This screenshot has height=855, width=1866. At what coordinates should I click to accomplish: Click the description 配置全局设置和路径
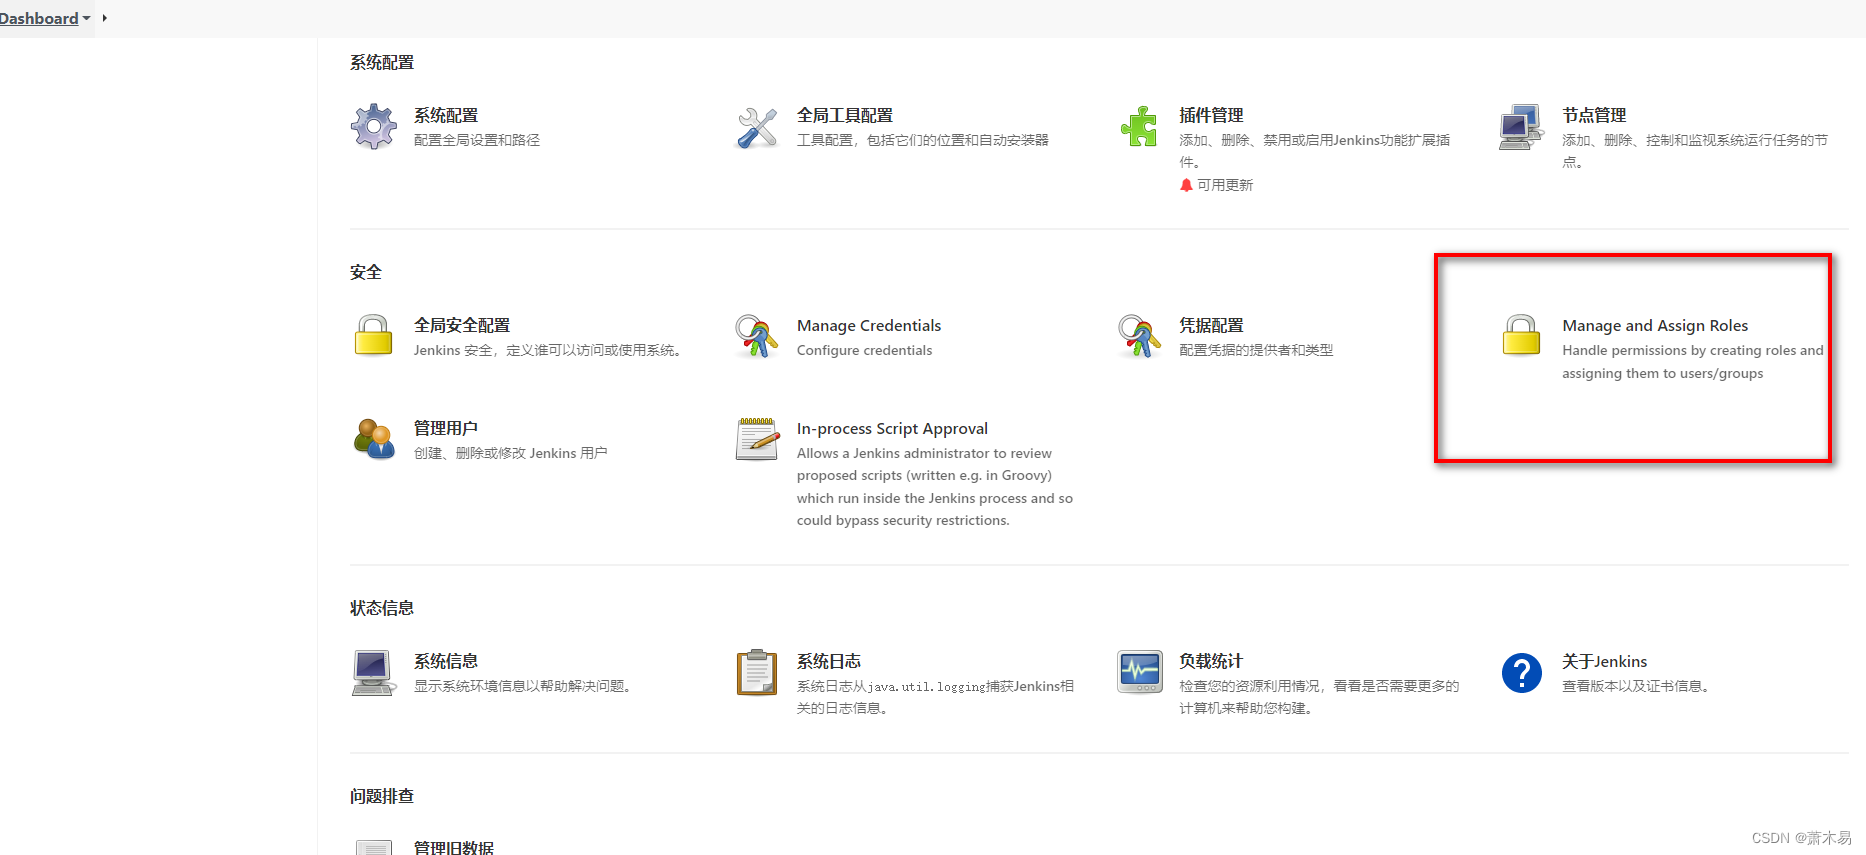click(477, 140)
